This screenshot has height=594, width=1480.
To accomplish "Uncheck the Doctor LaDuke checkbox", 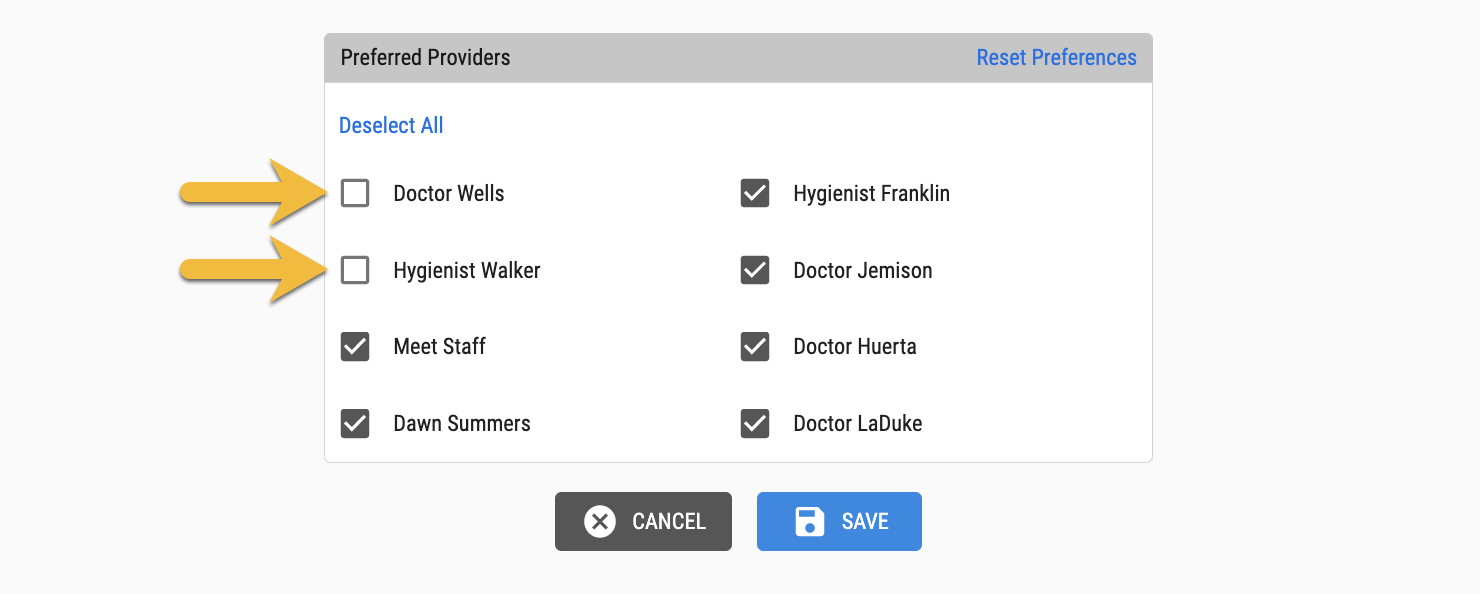I will pos(755,423).
